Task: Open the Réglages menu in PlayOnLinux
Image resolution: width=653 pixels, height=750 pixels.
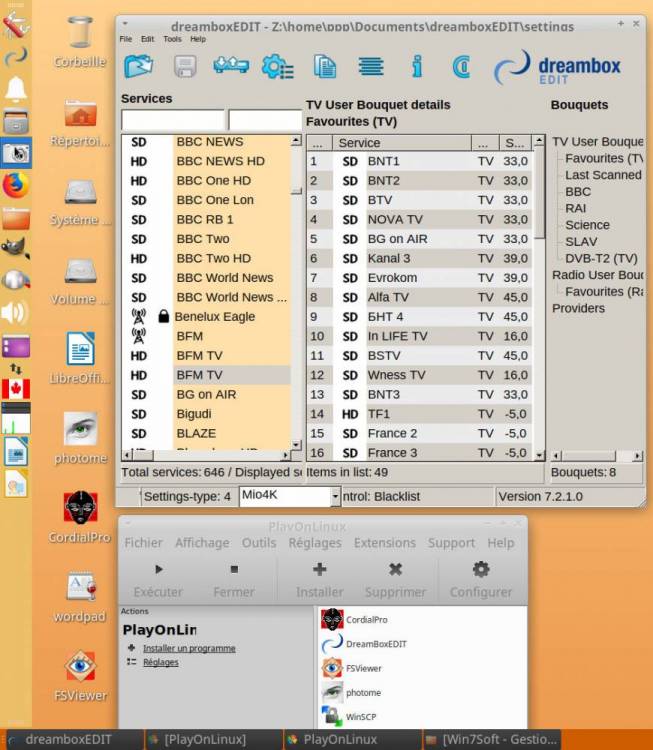Action: coord(315,543)
